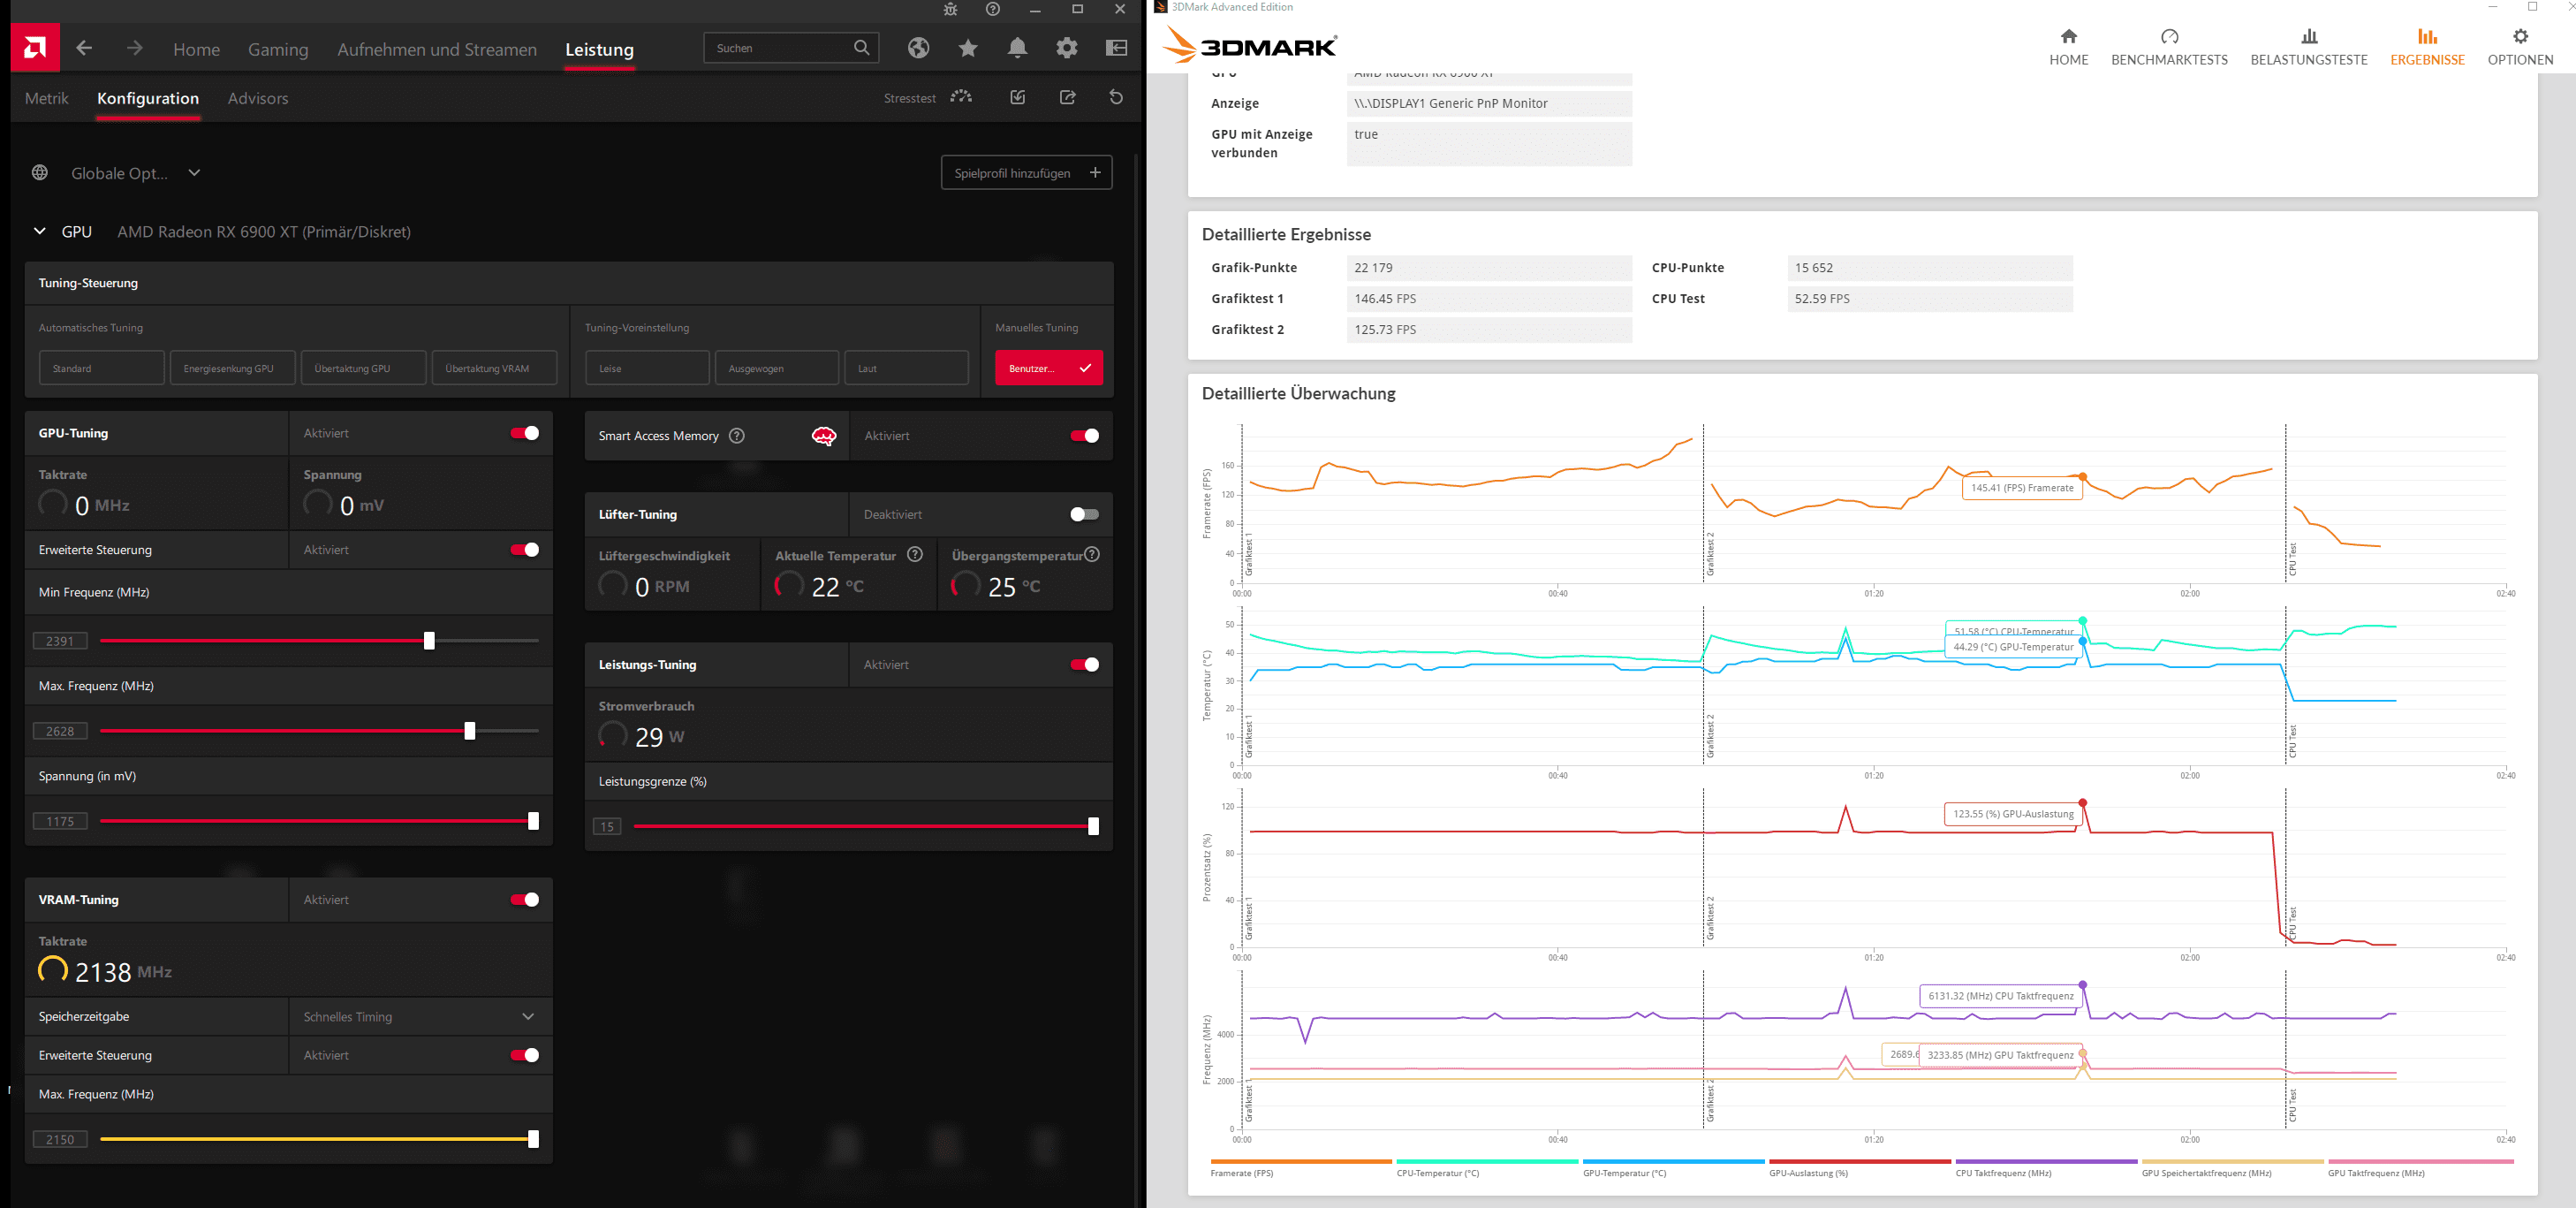Click Spannung (in mV) slider handle

pyautogui.click(x=533, y=821)
